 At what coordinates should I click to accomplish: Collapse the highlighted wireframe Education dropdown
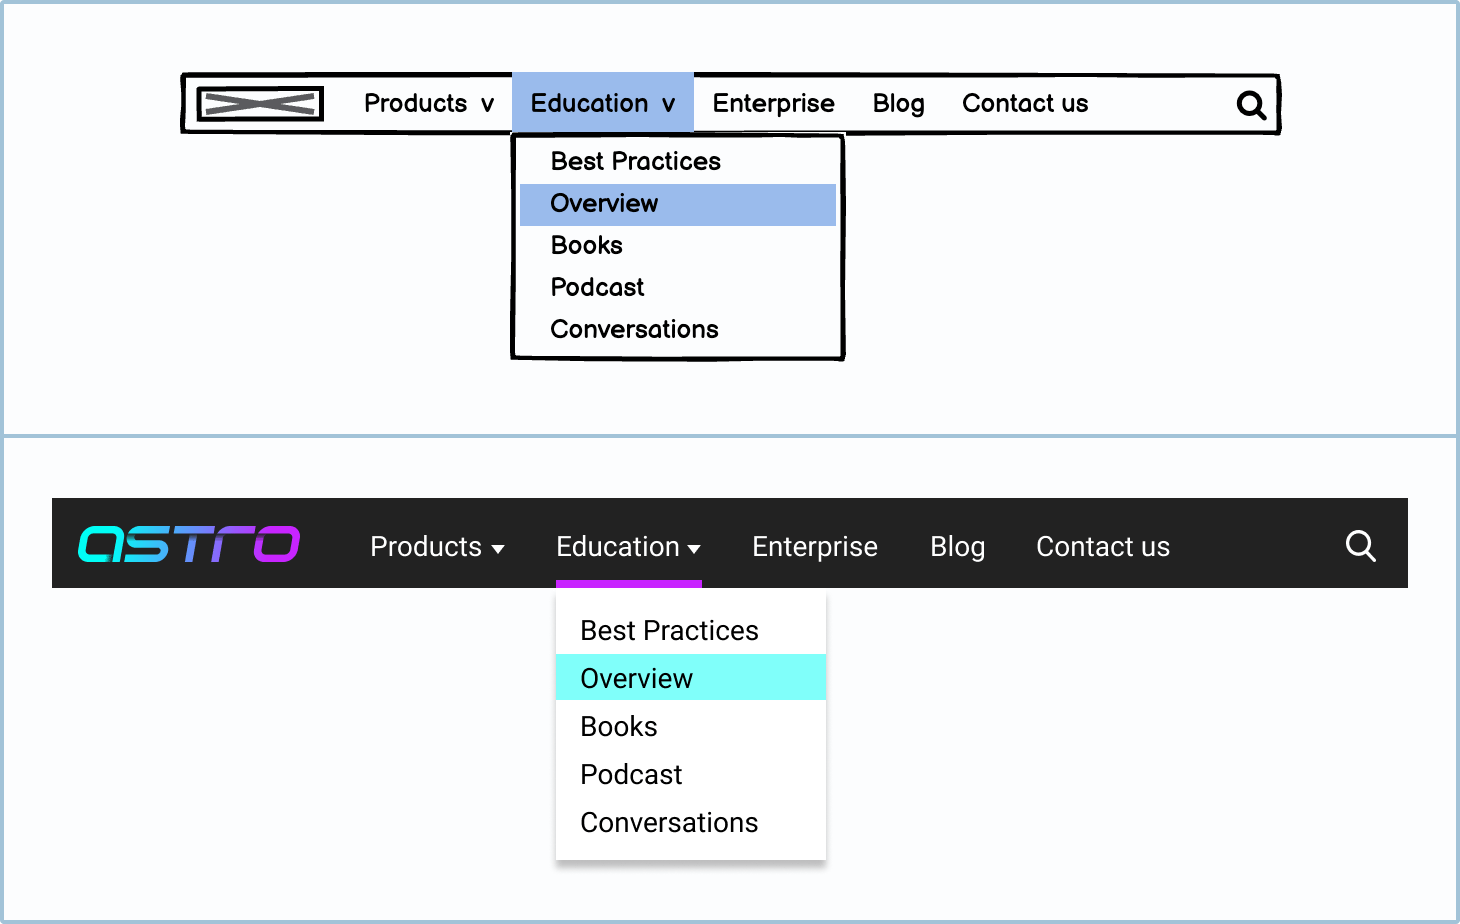point(602,104)
